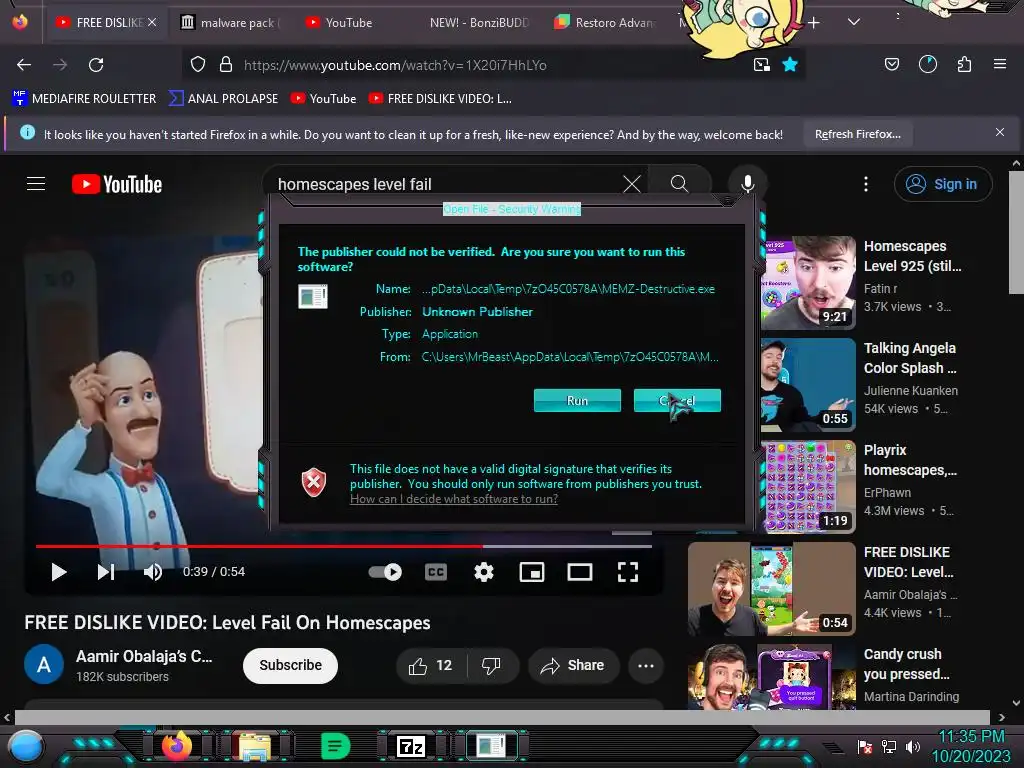The height and width of the screenshot is (768, 1024).
Task: Open Playrix homescapes video thumbnail
Action: [x=808, y=487]
